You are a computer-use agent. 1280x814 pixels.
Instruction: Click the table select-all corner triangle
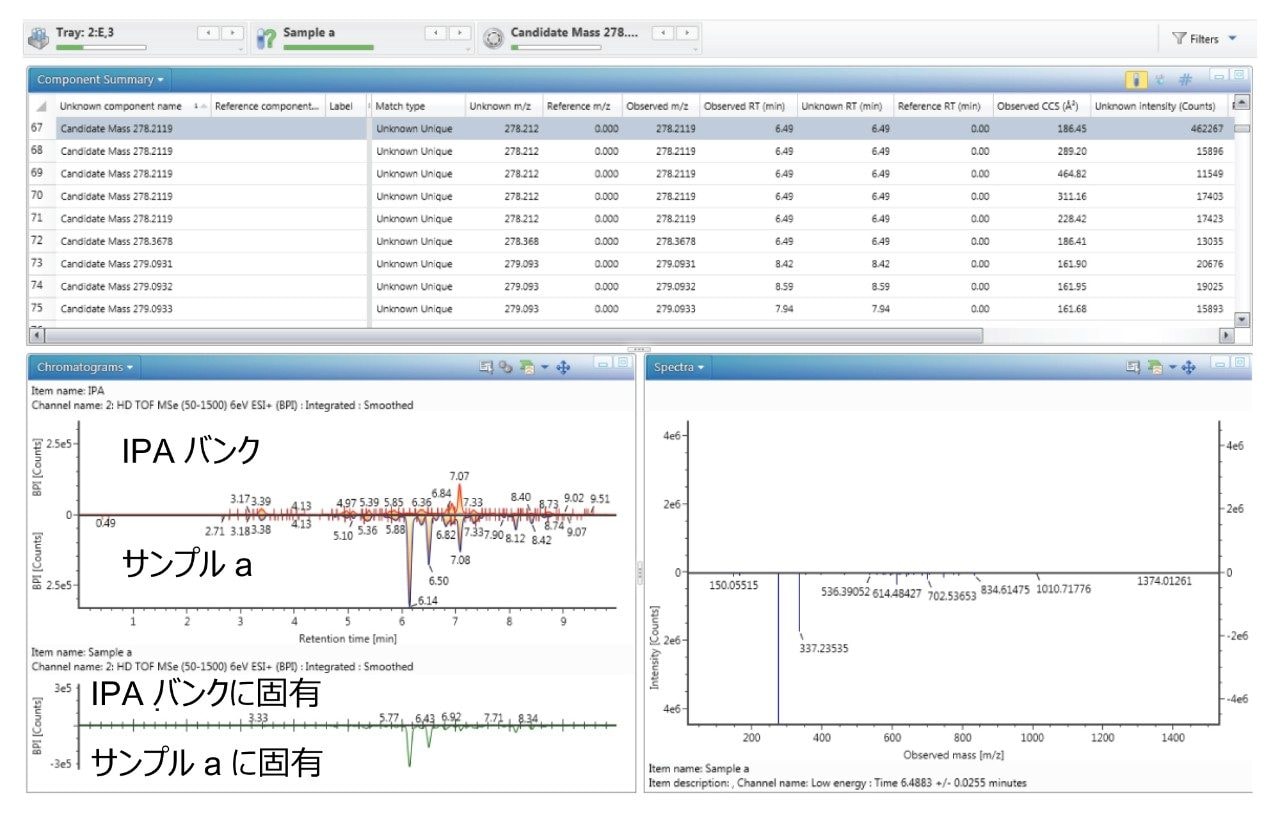pyautogui.click(x=41, y=106)
